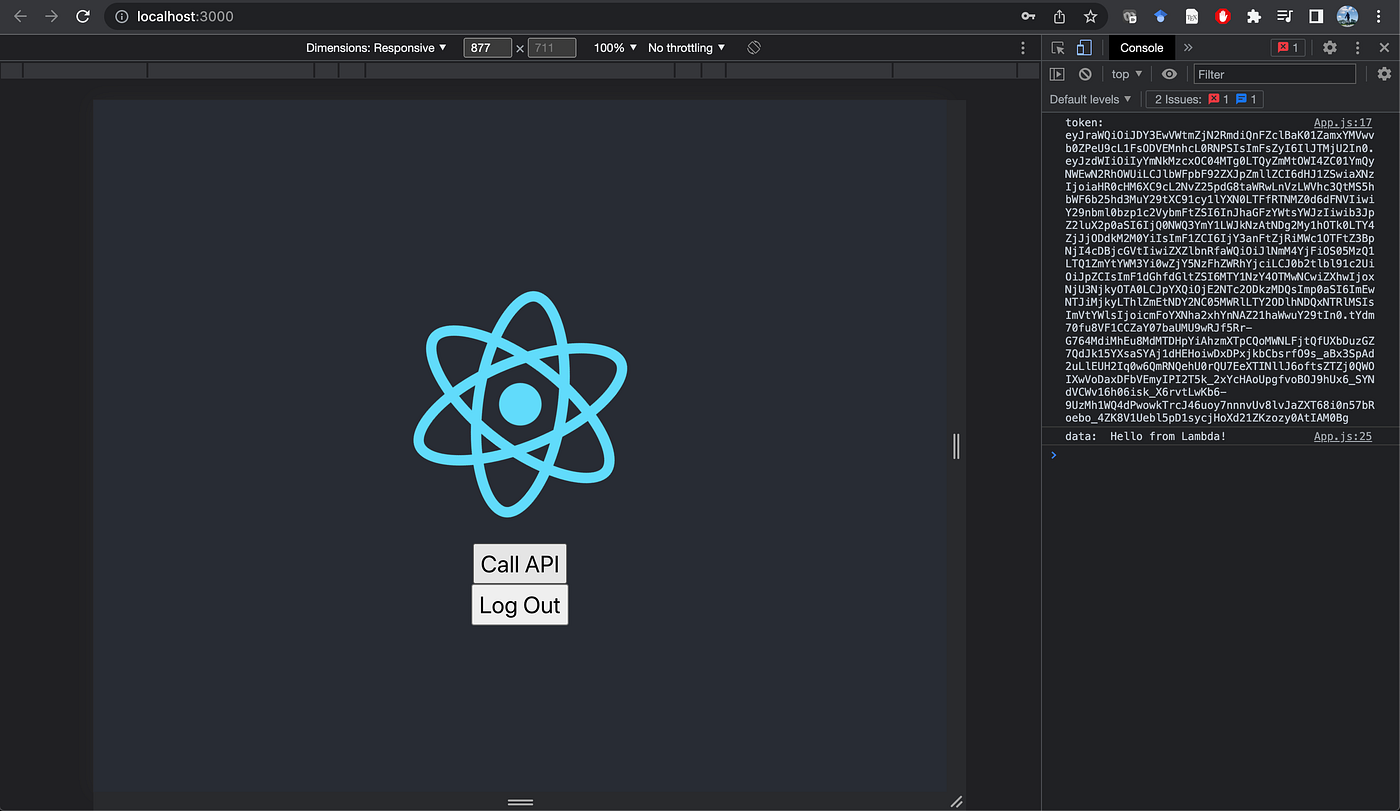1400x811 pixels.
Task: Show more DevTools tabs
Action: 1188,48
